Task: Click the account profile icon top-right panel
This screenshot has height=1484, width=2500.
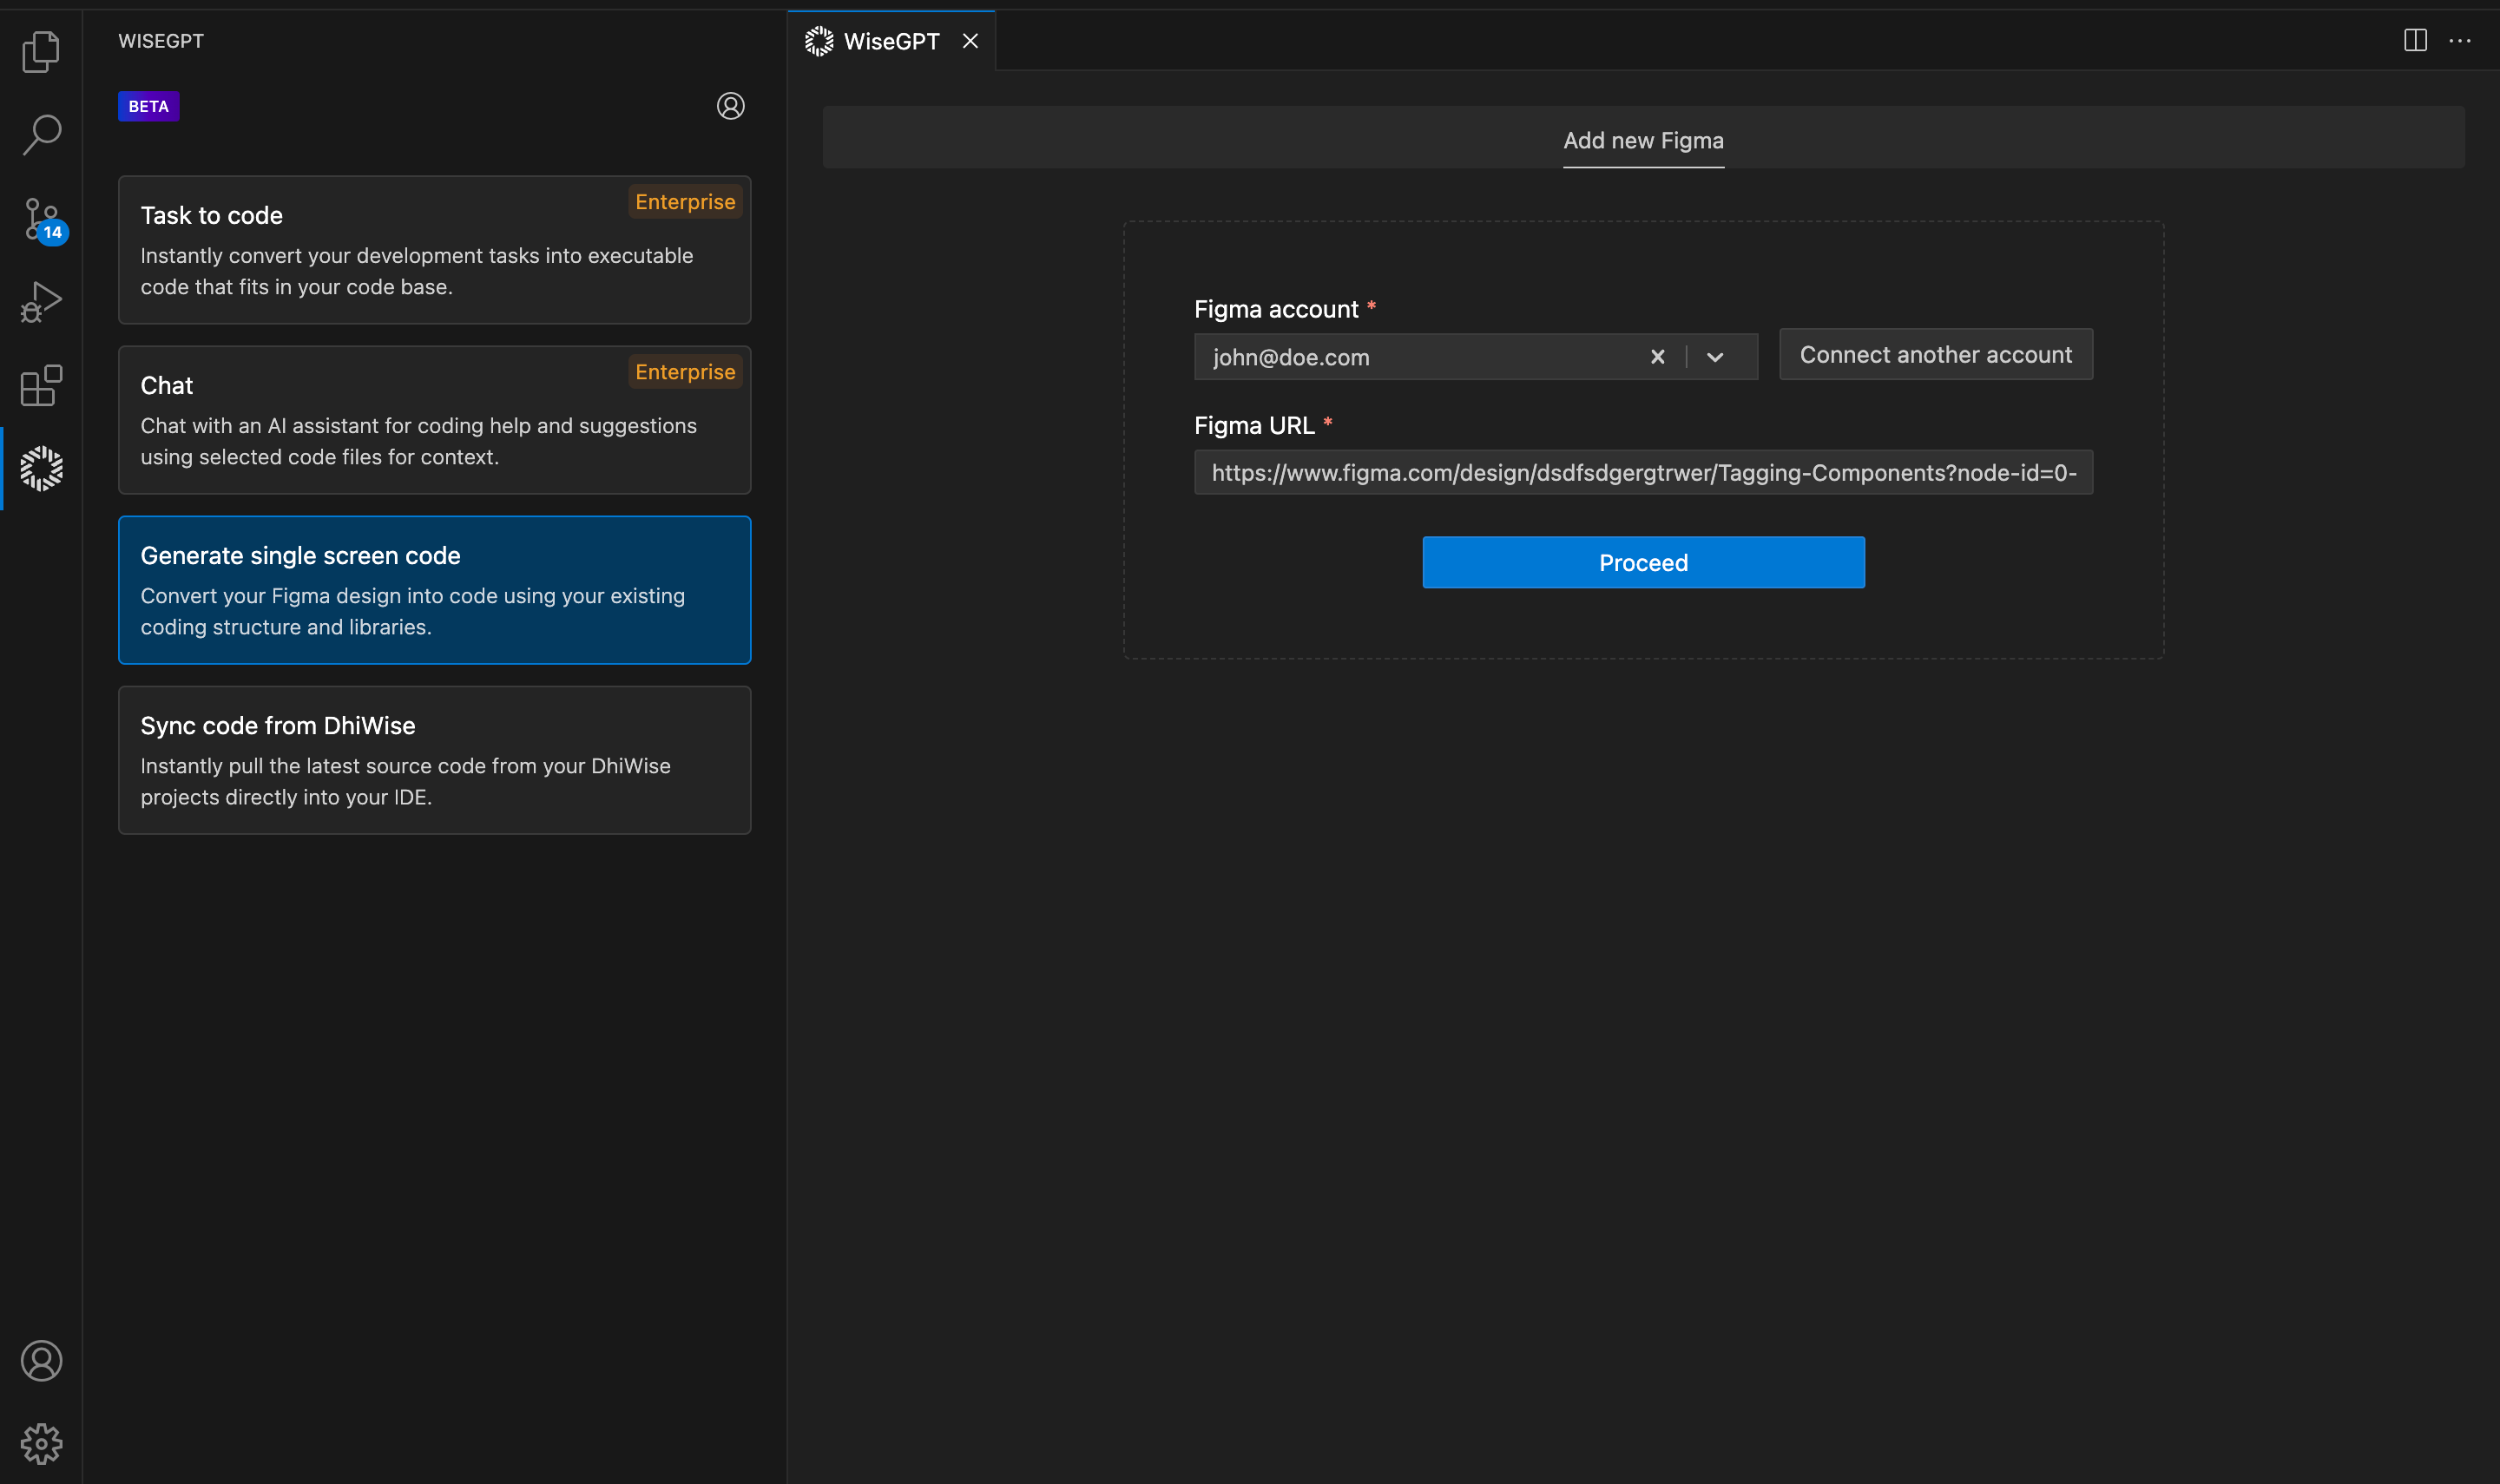Action: [732, 106]
